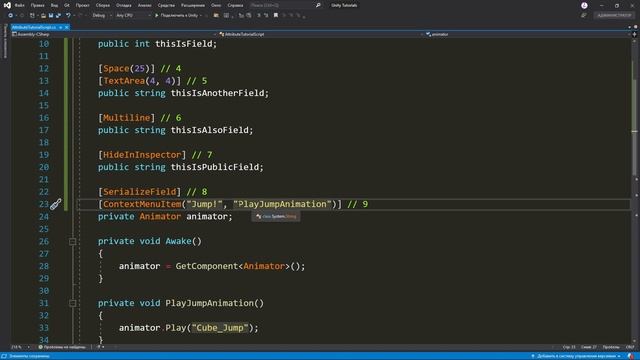Click the bookmark toolbar icon
Screen dimensions: 640x360
pos(276,16)
